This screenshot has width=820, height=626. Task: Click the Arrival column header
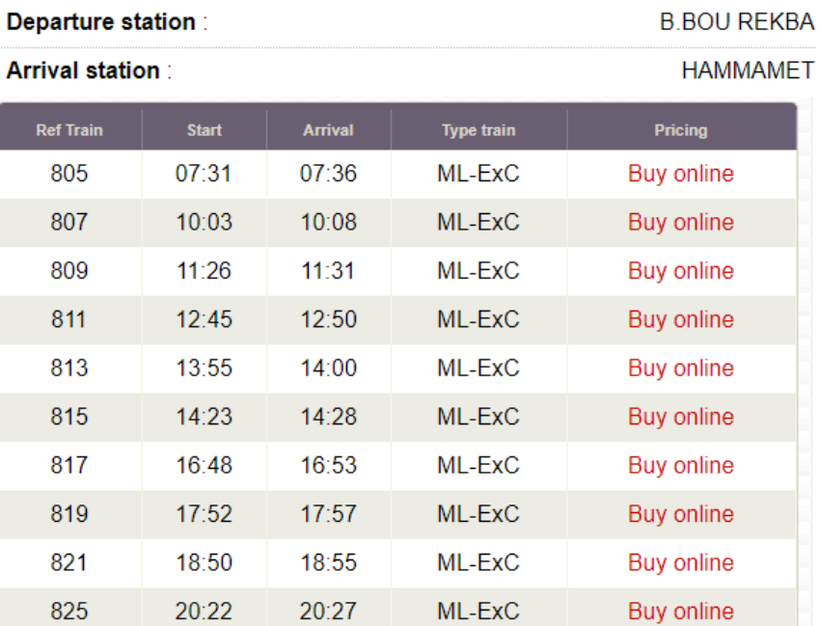tap(328, 130)
